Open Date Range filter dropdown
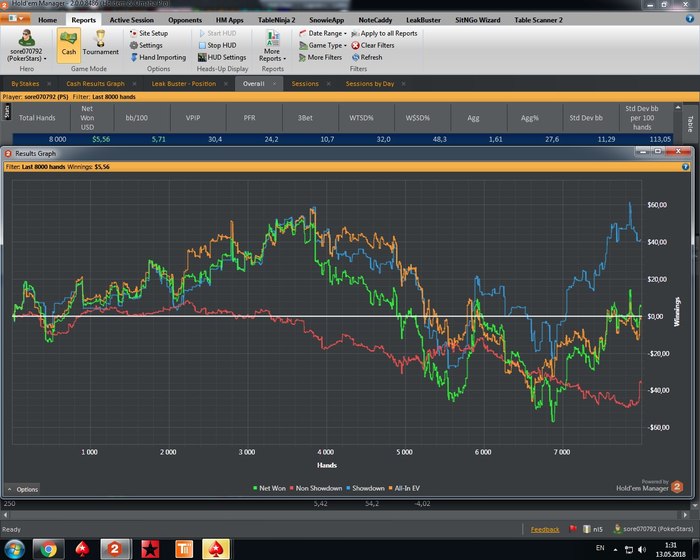 coord(323,33)
